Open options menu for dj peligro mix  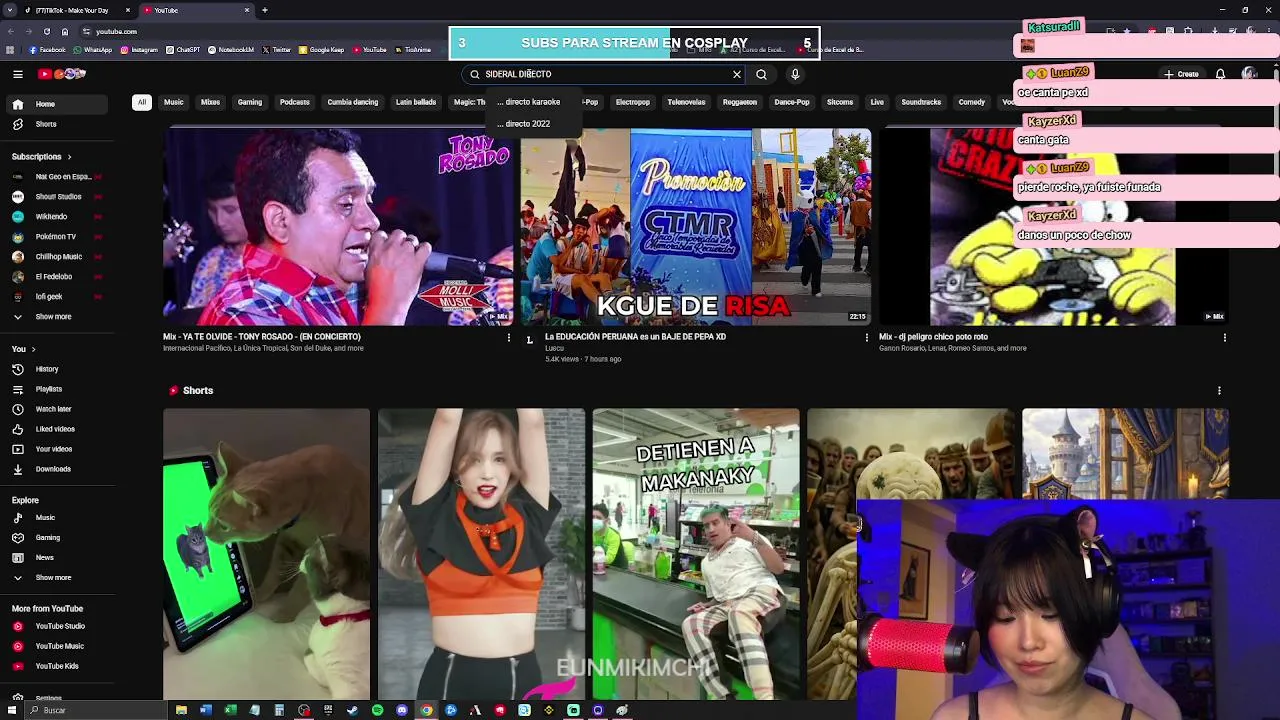pos(1225,338)
